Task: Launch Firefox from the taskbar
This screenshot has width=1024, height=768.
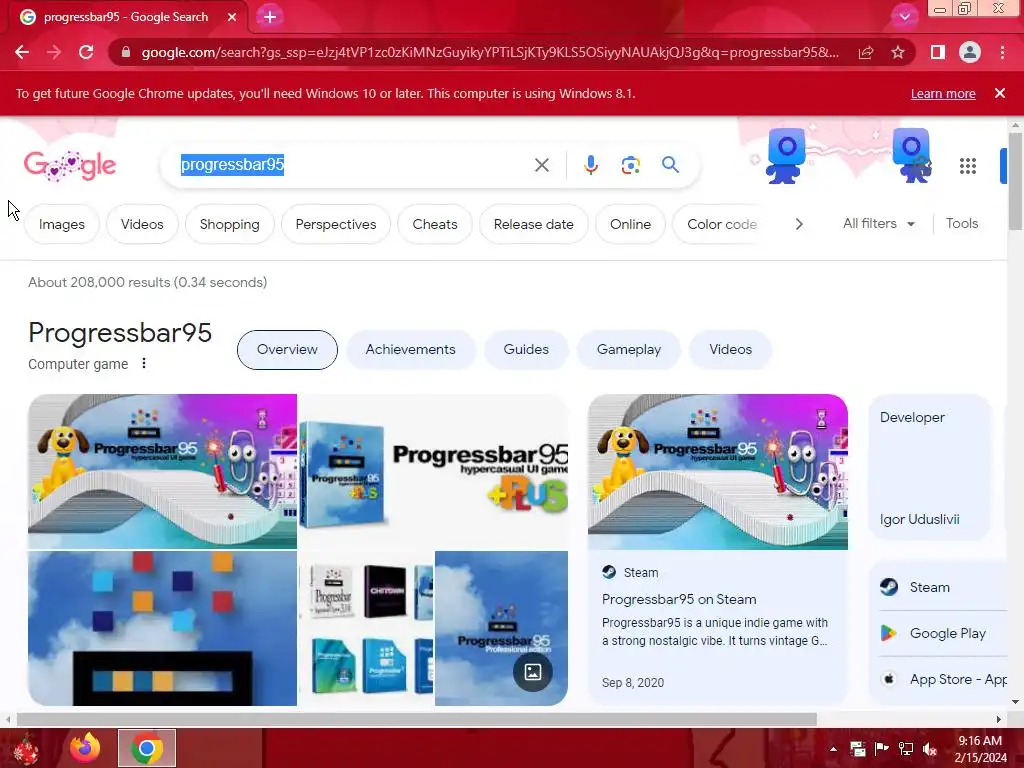Action: (x=86, y=748)
